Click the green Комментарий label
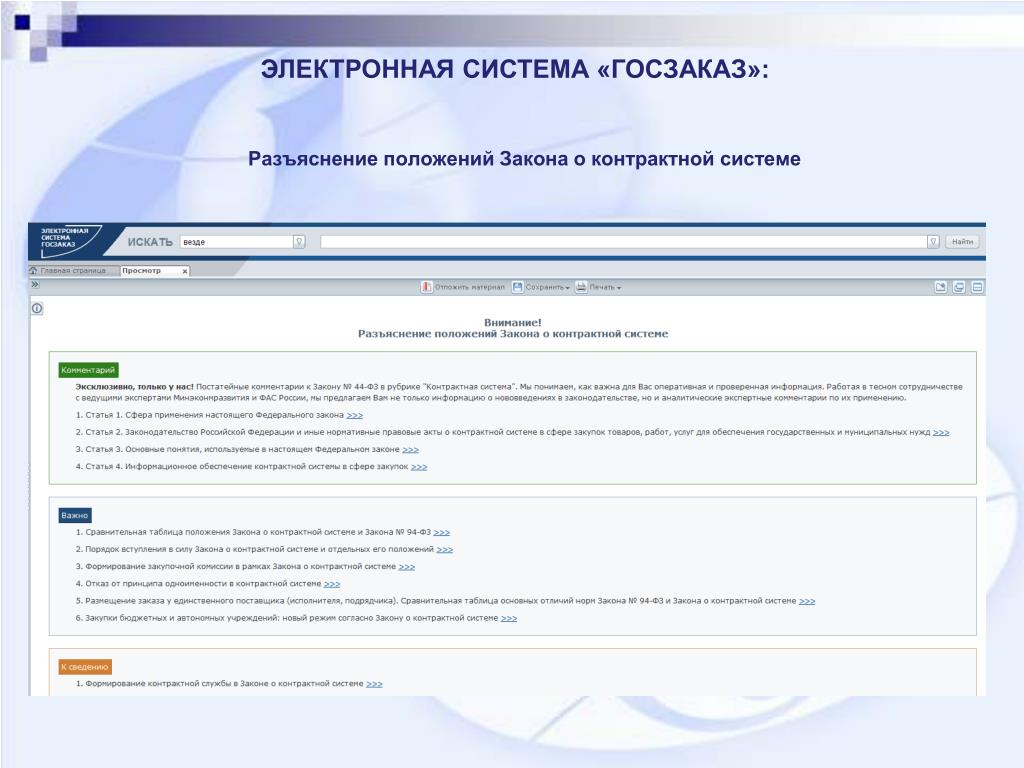Image resolution: width=1024 pixels, height=768 pixels. pos(88,370)
